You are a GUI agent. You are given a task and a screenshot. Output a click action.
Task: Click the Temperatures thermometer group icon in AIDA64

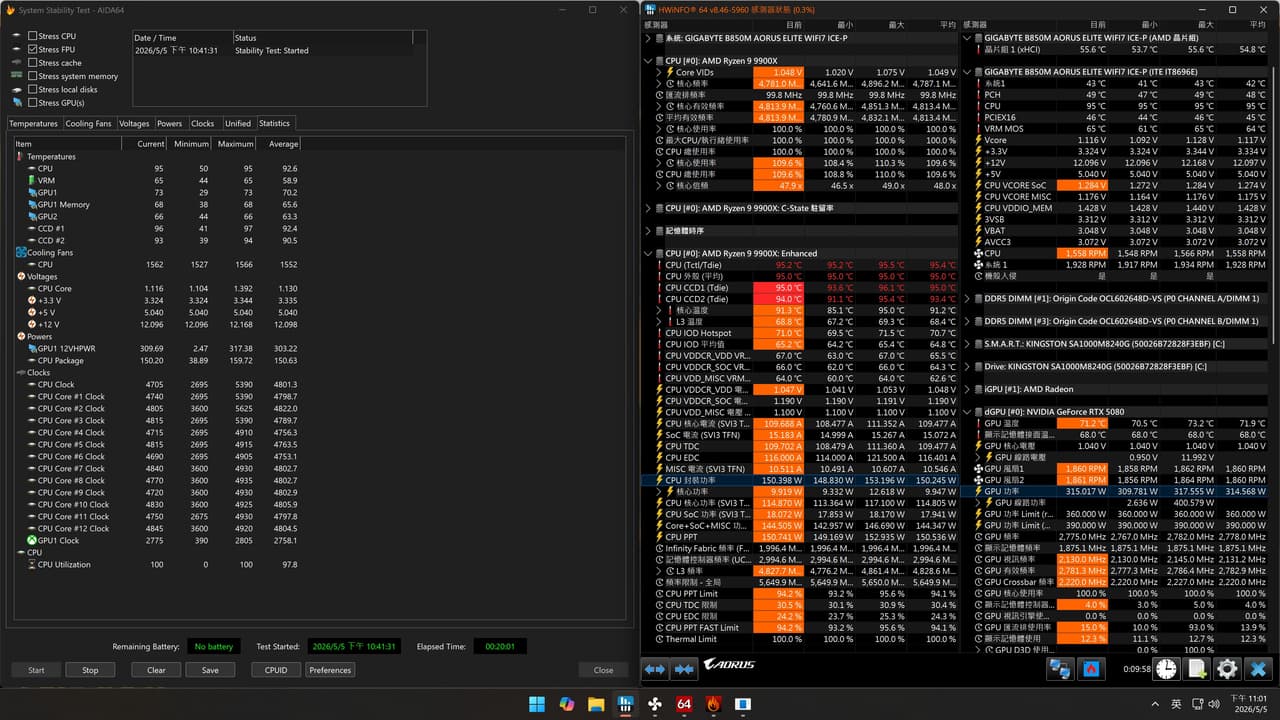20,156
